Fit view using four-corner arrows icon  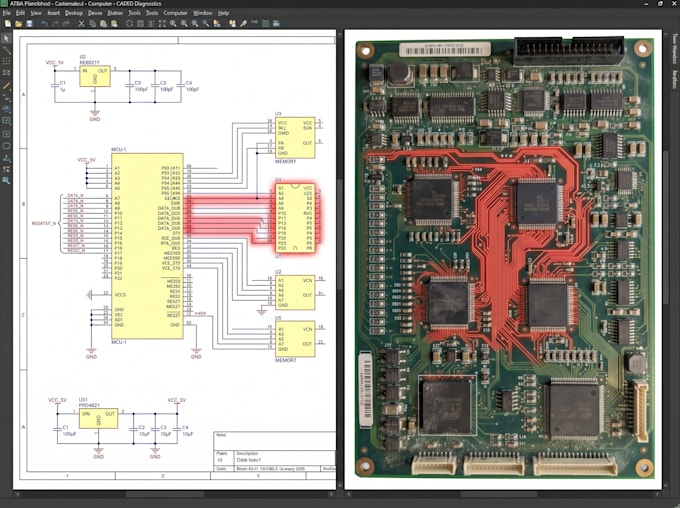[x=162, y=23]
